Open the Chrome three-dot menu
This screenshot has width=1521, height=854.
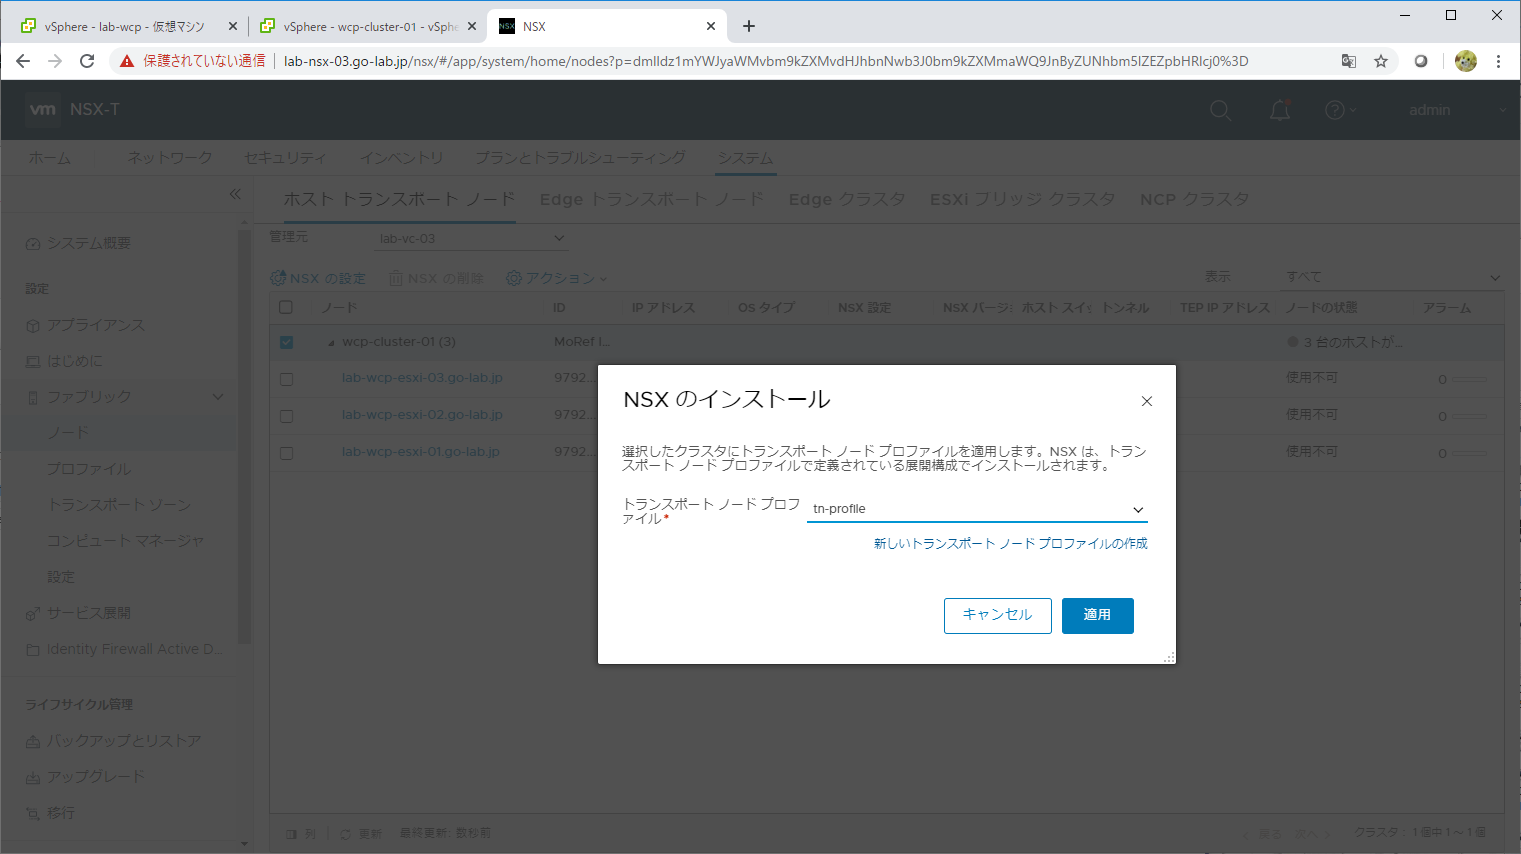1498,61
